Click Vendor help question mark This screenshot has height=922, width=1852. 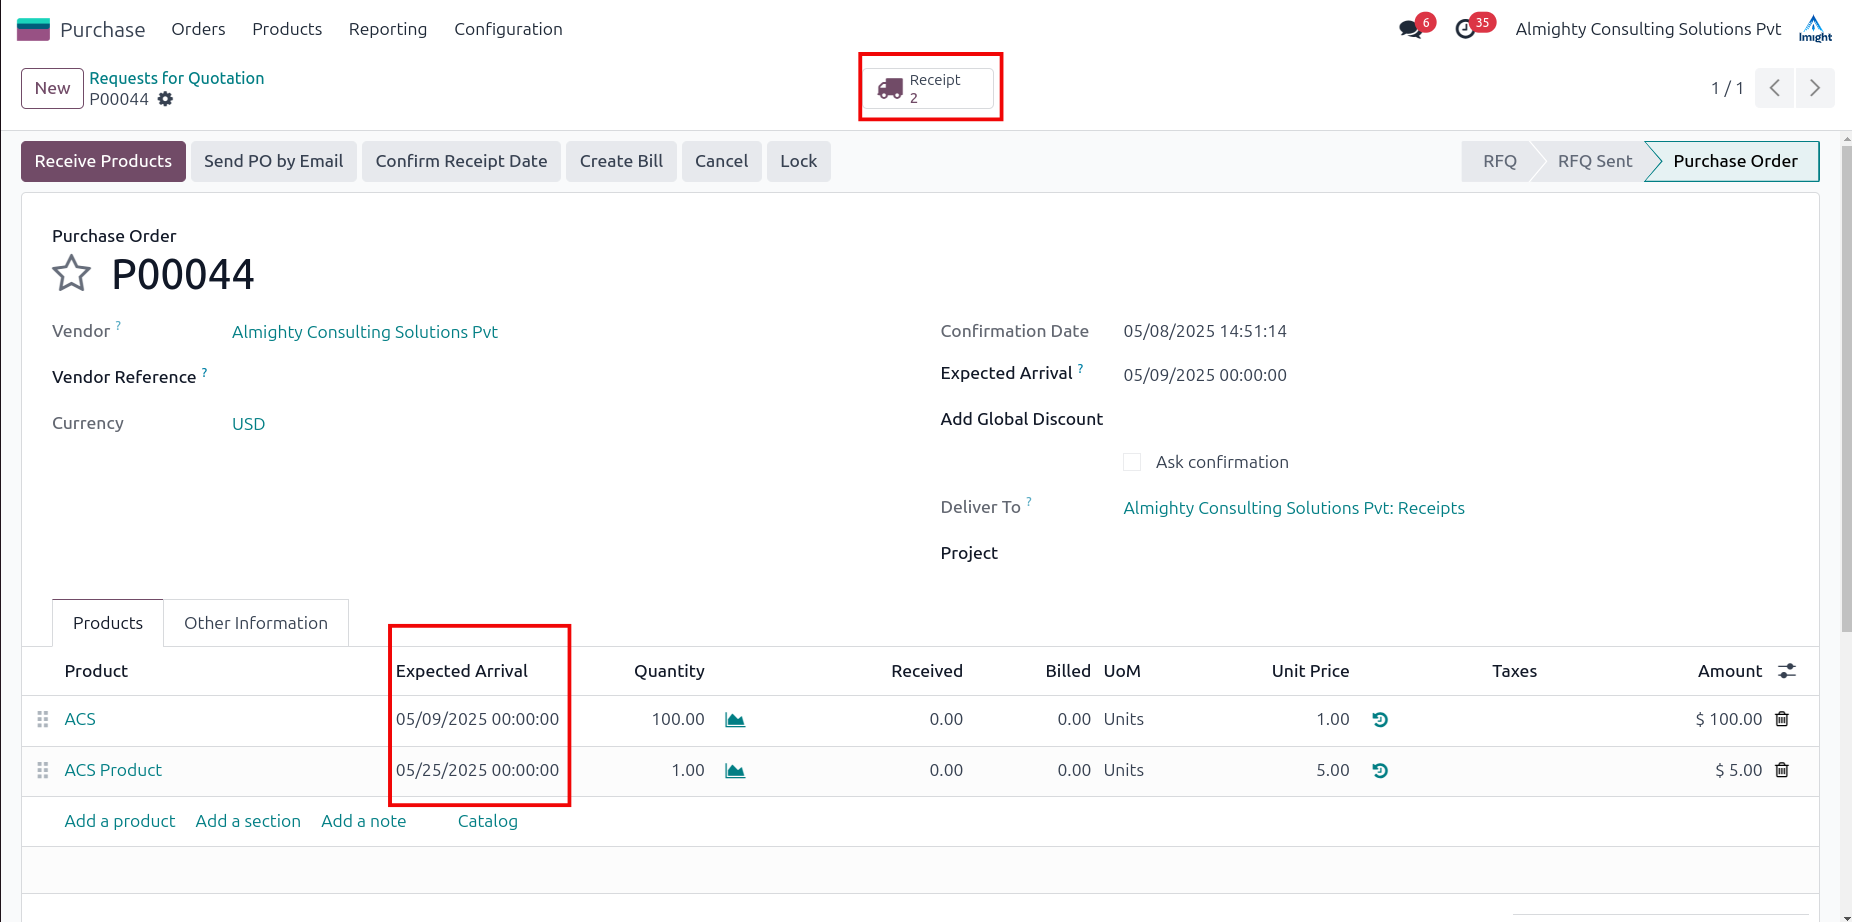118,325
